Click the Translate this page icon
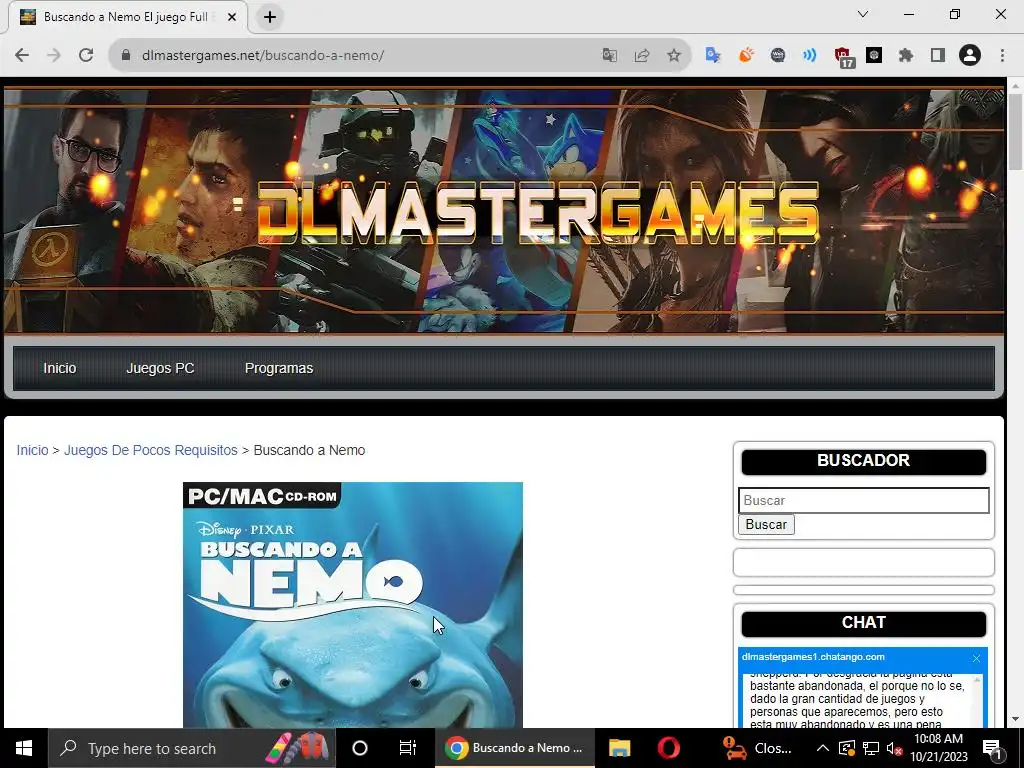 pos(609,56)
